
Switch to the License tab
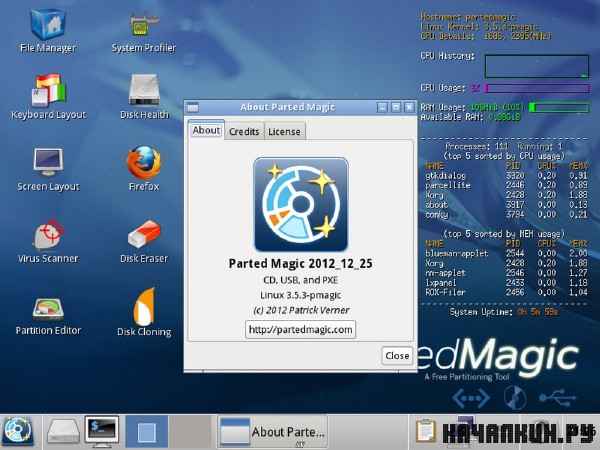(x=284, y=131)
